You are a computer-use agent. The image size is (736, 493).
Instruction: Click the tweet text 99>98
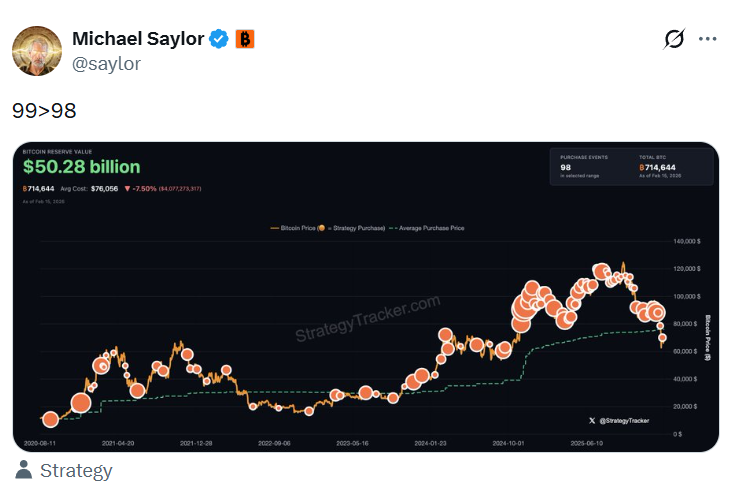[44, 110]
